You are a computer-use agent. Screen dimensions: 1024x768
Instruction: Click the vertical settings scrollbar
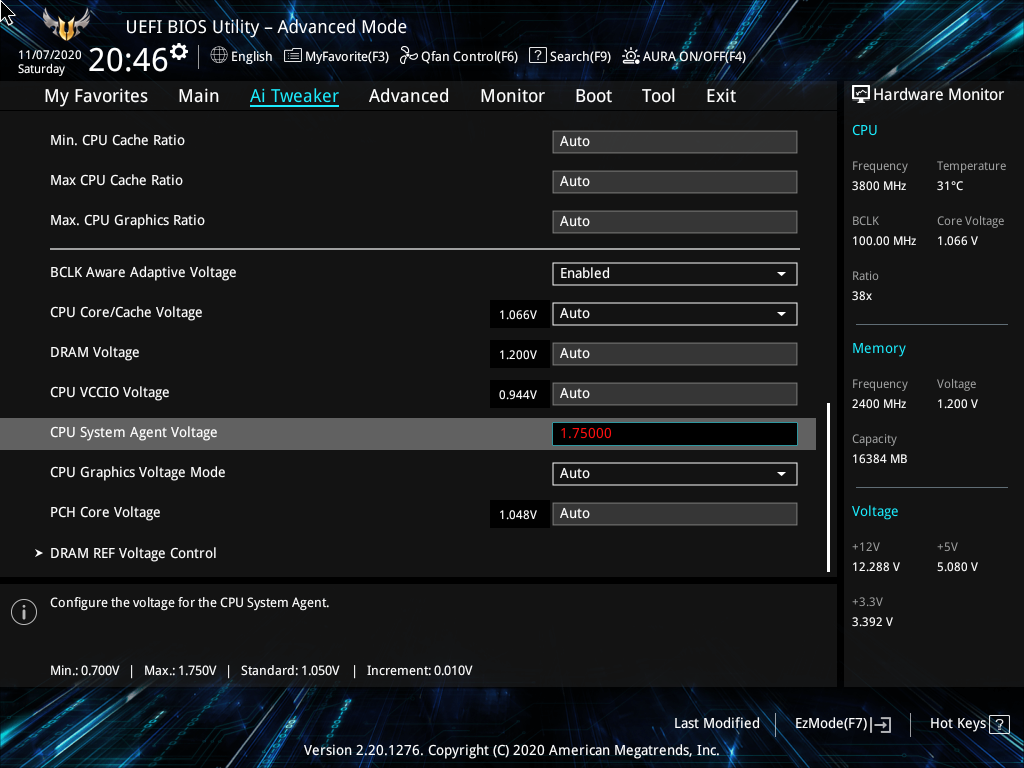[x=829, y=487]
